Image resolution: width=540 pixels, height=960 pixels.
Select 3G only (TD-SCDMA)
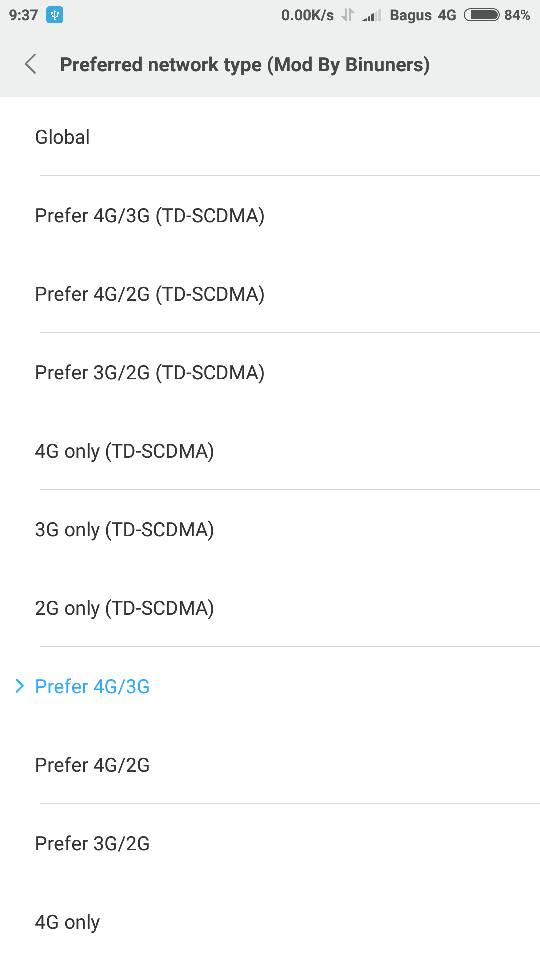270,529
